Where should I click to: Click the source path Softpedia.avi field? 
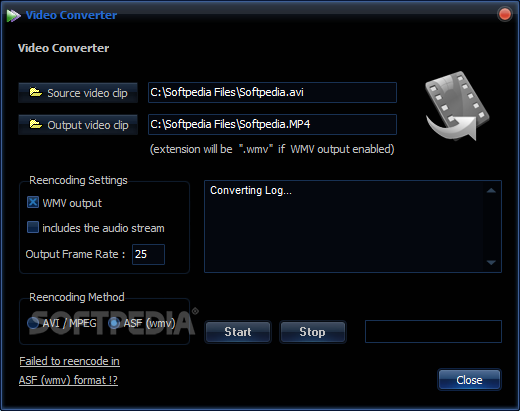[x=272, y=92]
